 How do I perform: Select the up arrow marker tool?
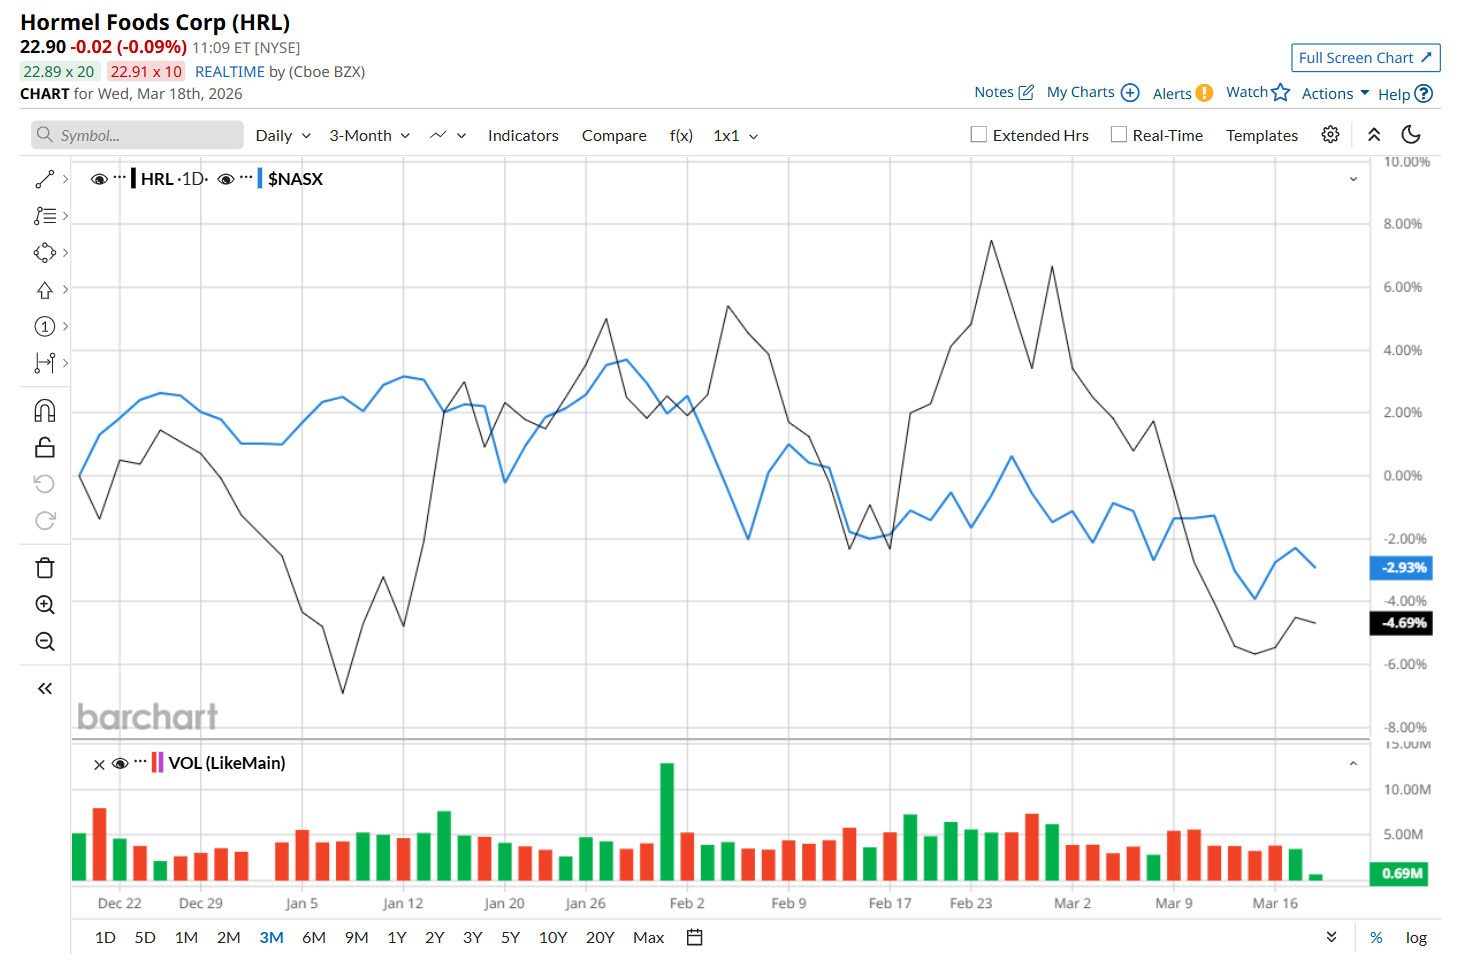(45, 290)
